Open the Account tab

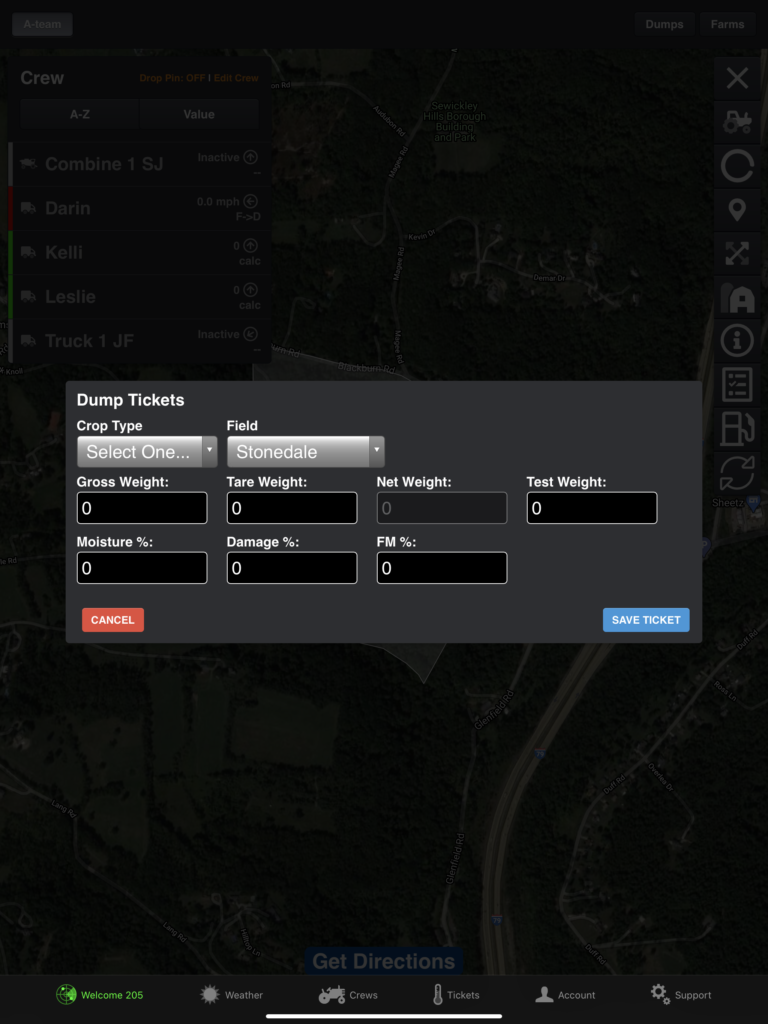click(565, 995)
